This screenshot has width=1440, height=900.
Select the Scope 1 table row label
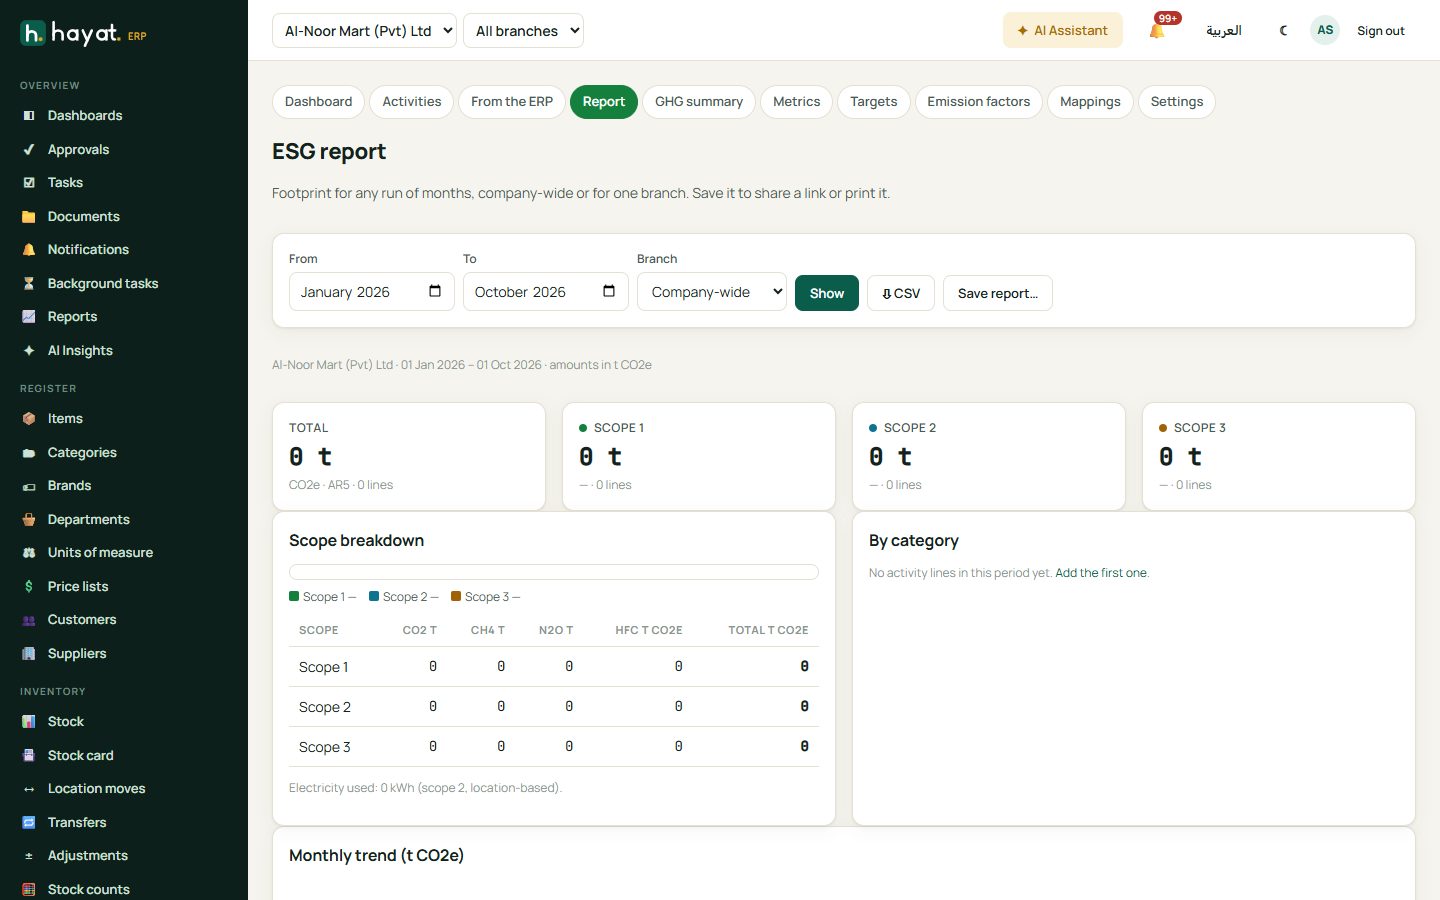[324, 667]
